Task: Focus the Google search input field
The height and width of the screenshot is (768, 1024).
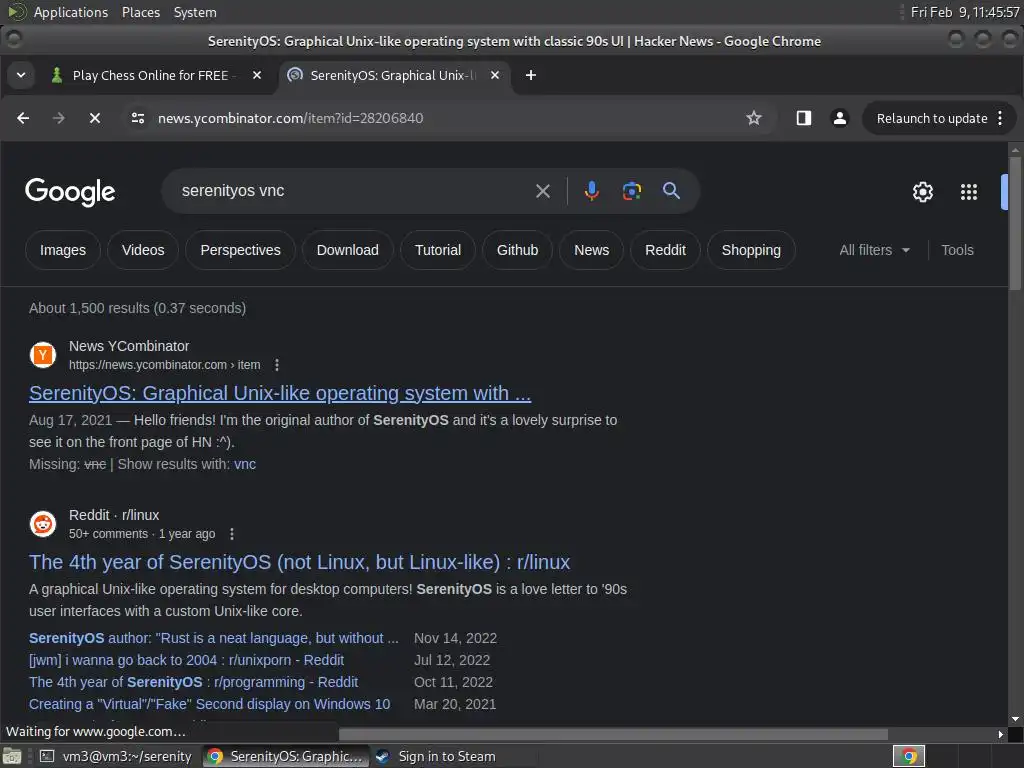Action: pyautogui.click(x=353, y=191)
